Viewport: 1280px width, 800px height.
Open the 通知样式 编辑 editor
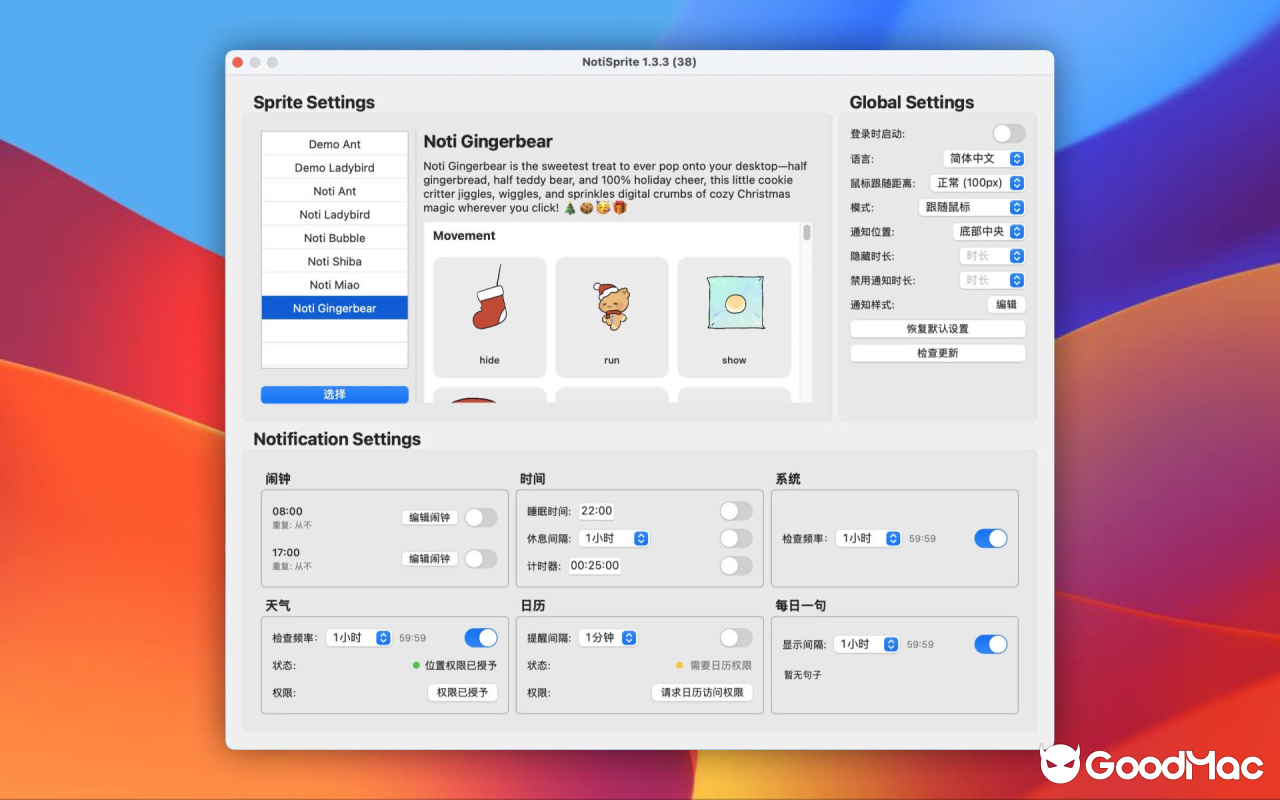click(x=1006, y=304)
